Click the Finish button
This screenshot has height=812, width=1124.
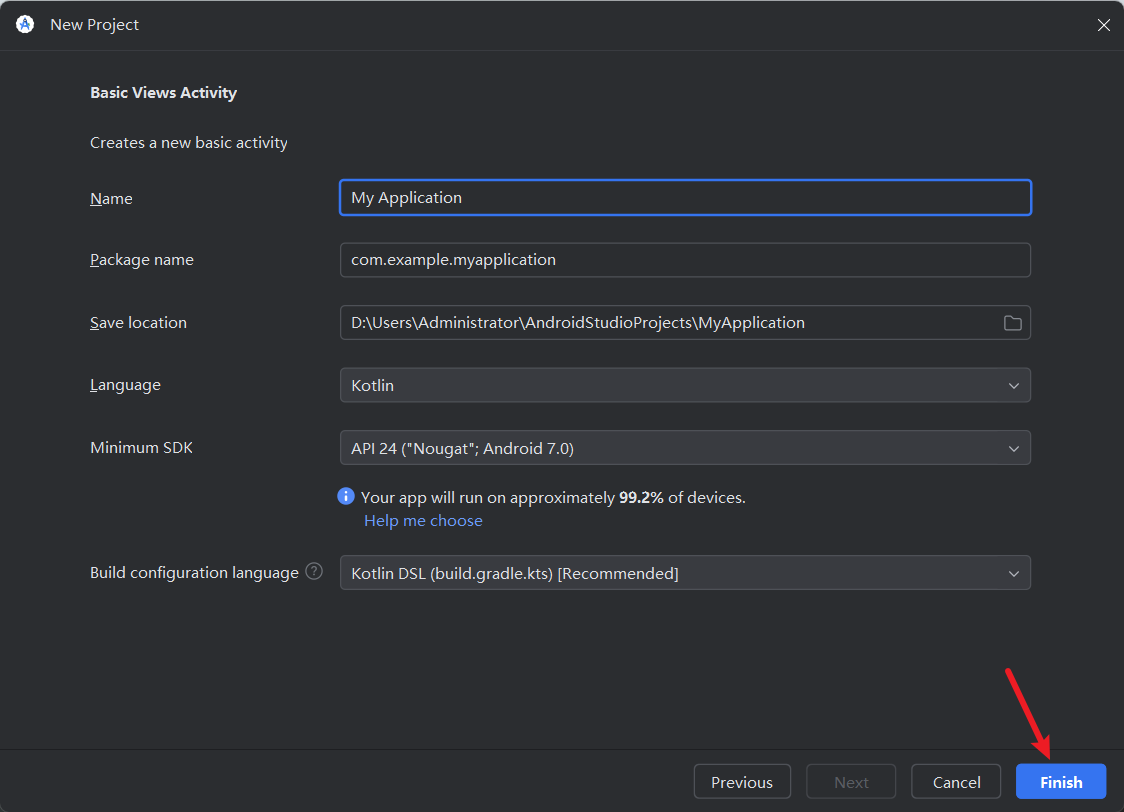coord(1061,782)
